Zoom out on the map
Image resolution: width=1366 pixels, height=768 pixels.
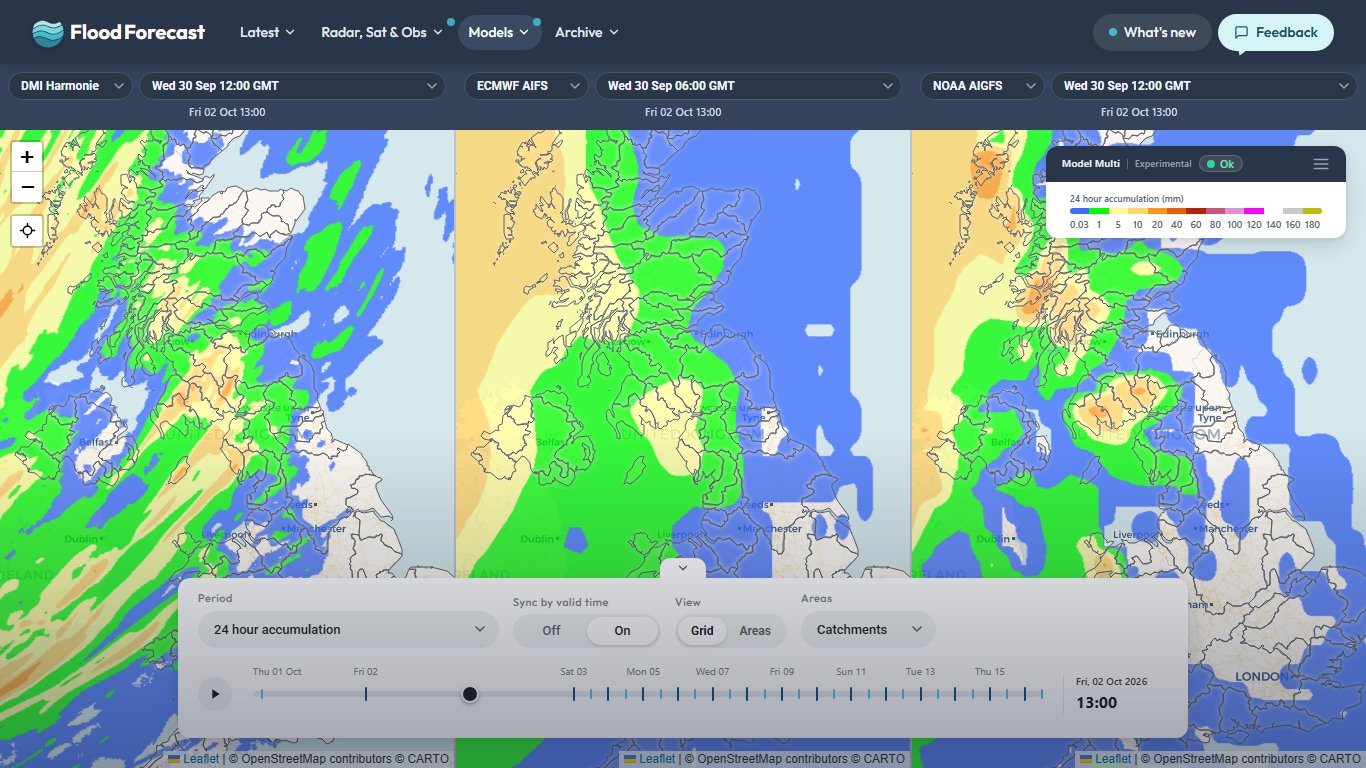[x=27, y=187]
